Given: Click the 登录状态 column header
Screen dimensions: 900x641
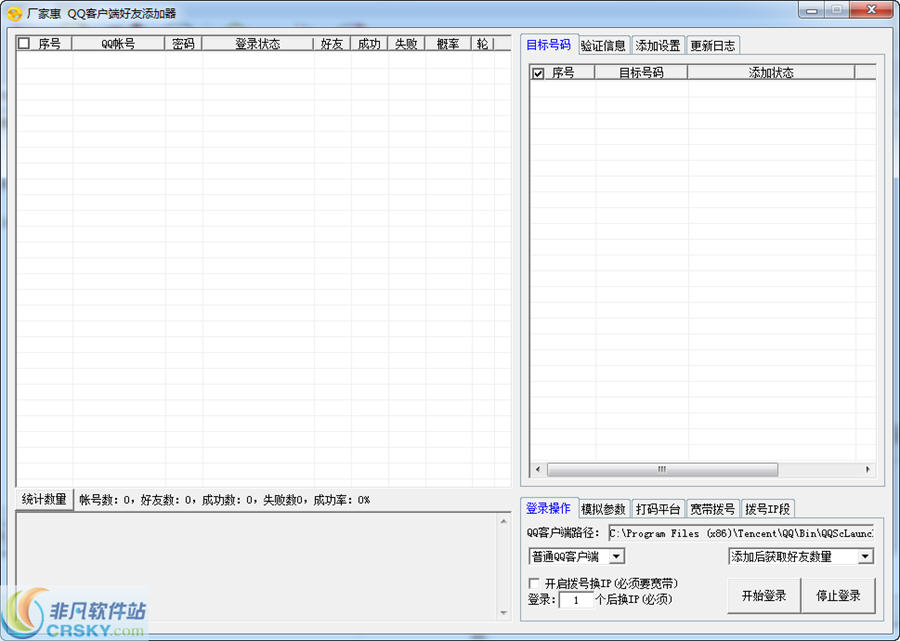Looking at the screenshot, I should [258, 44].
